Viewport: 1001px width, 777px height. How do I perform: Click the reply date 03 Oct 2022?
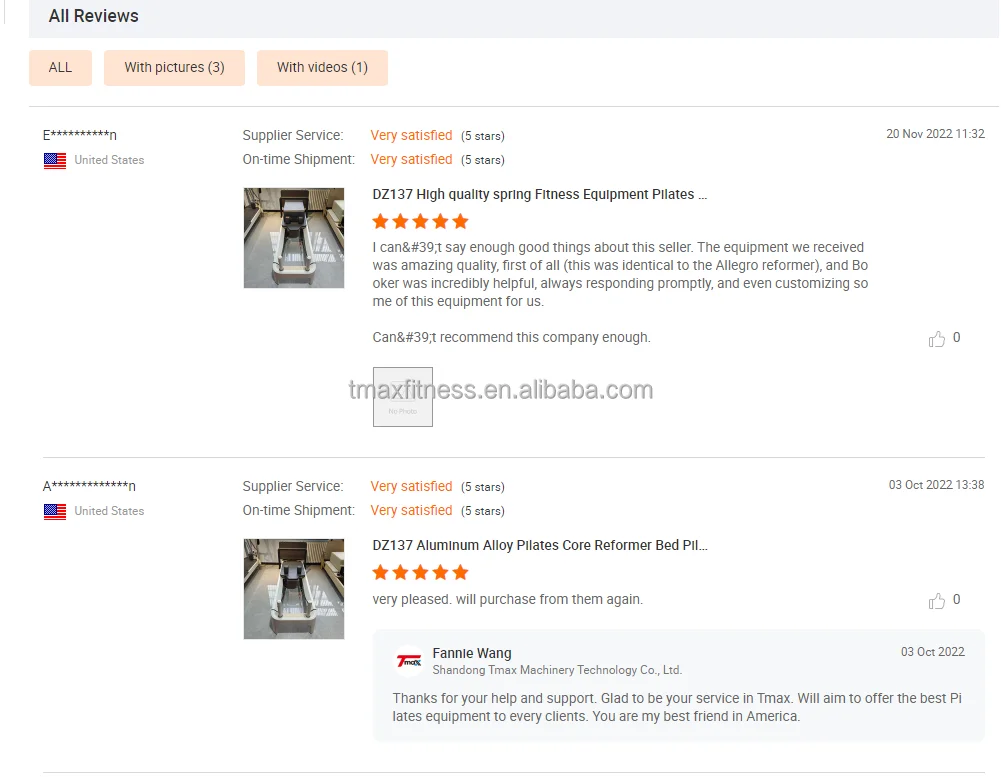pos(933,652)
